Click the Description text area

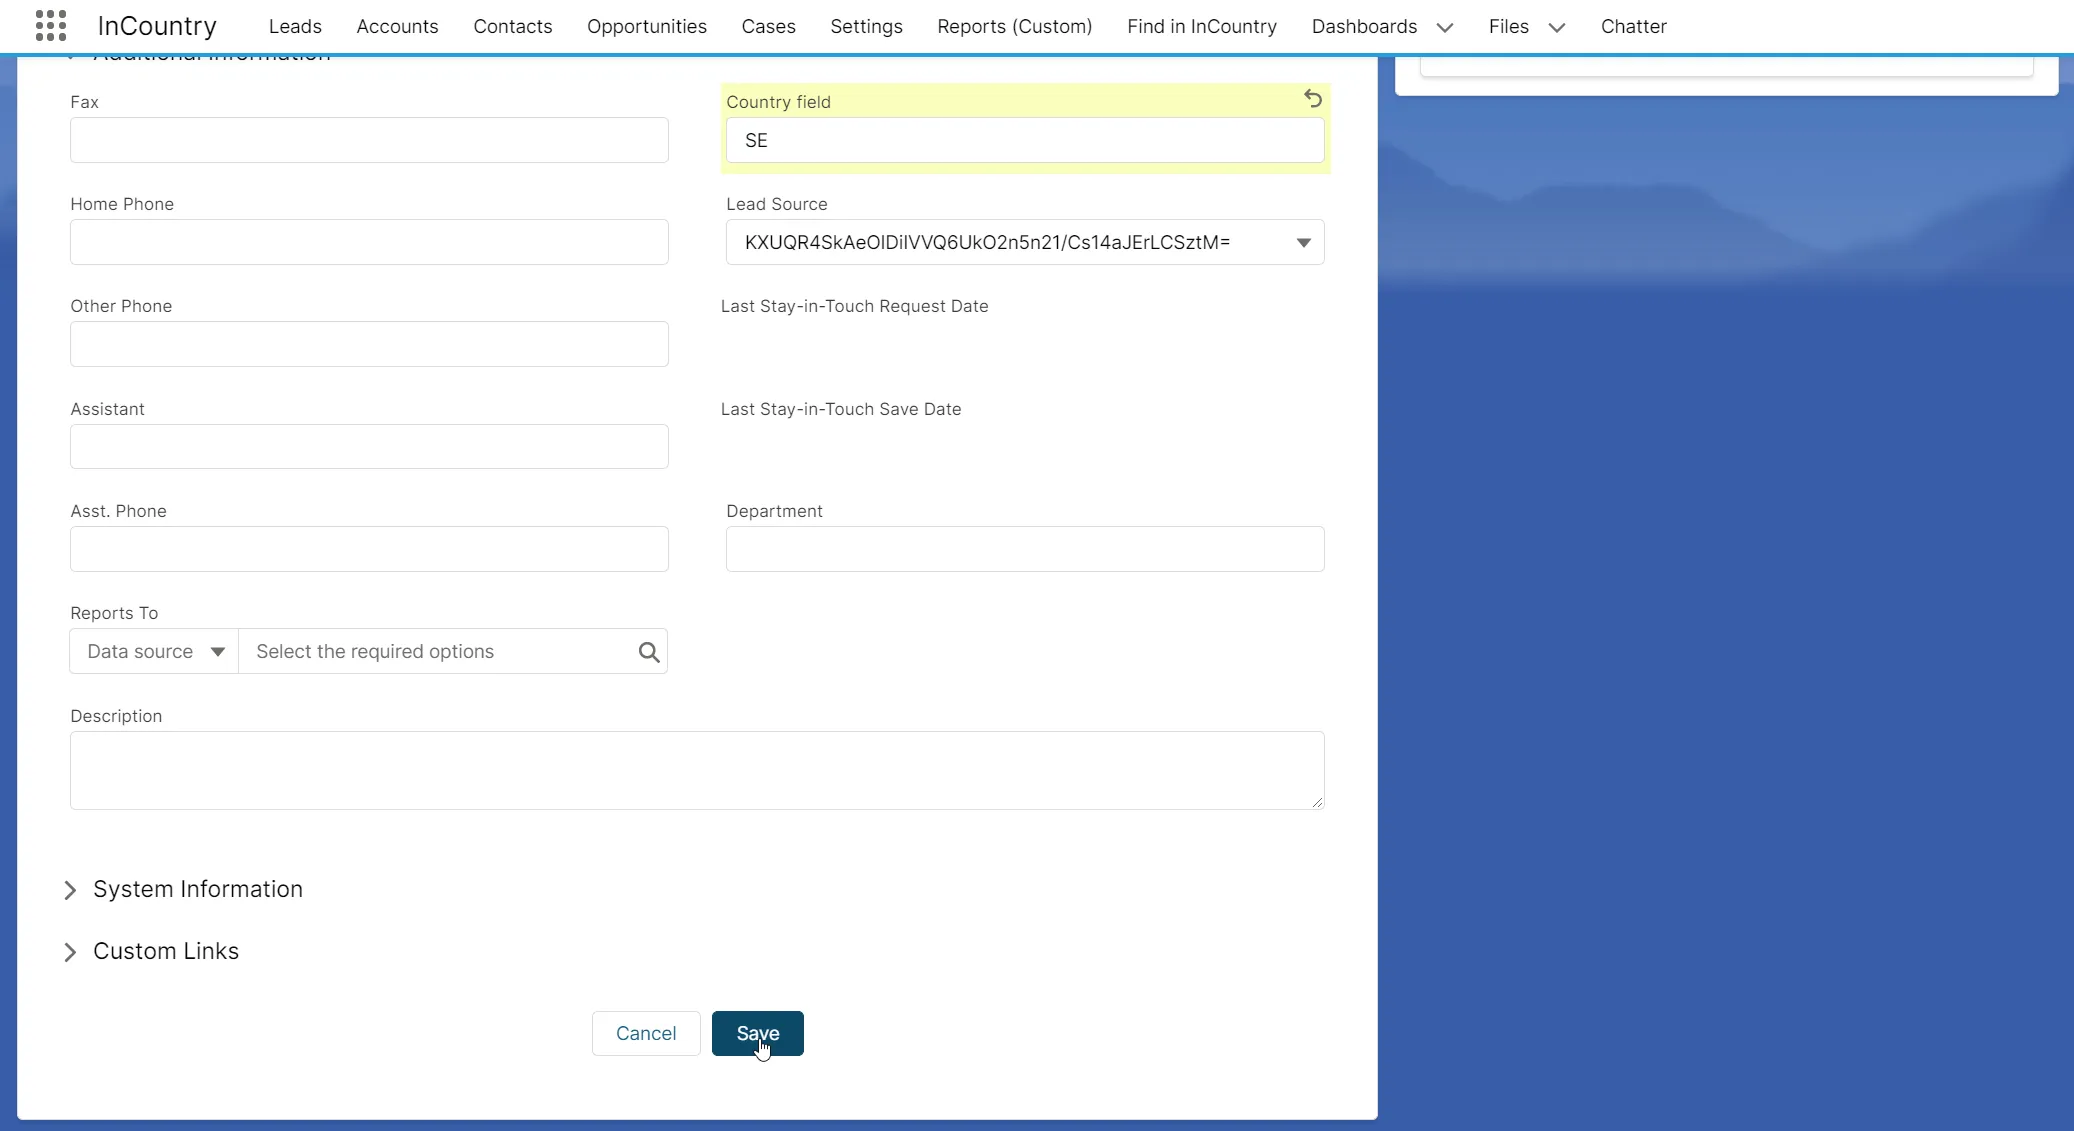pyautogui.click(x=697, y=770)
